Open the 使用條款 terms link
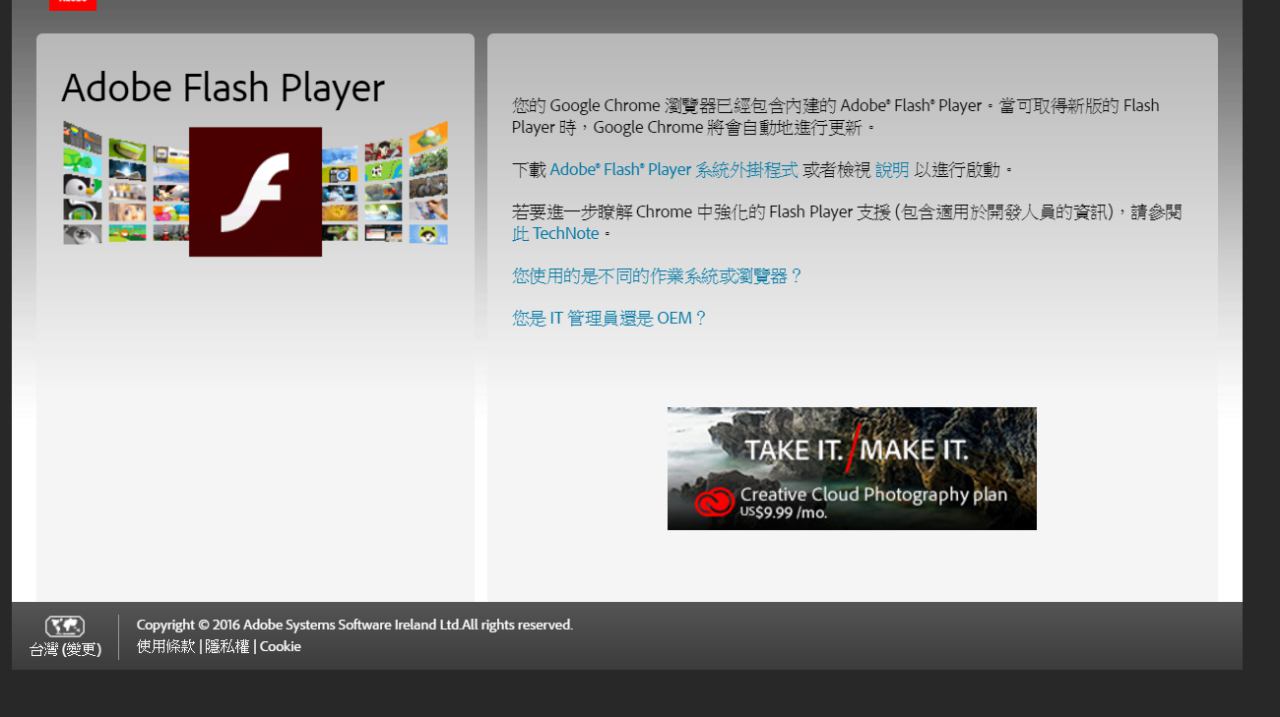This screenshot has height=717, width=1280. point(166,646)
